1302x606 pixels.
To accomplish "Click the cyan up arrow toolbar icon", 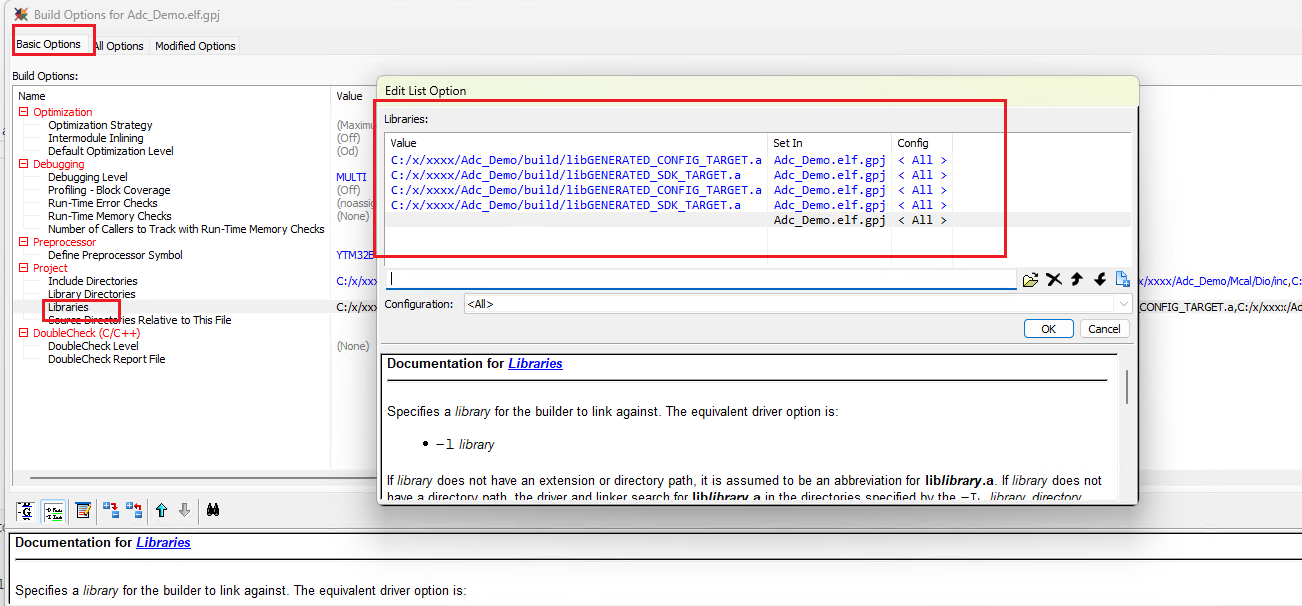I will coord(162,511).
